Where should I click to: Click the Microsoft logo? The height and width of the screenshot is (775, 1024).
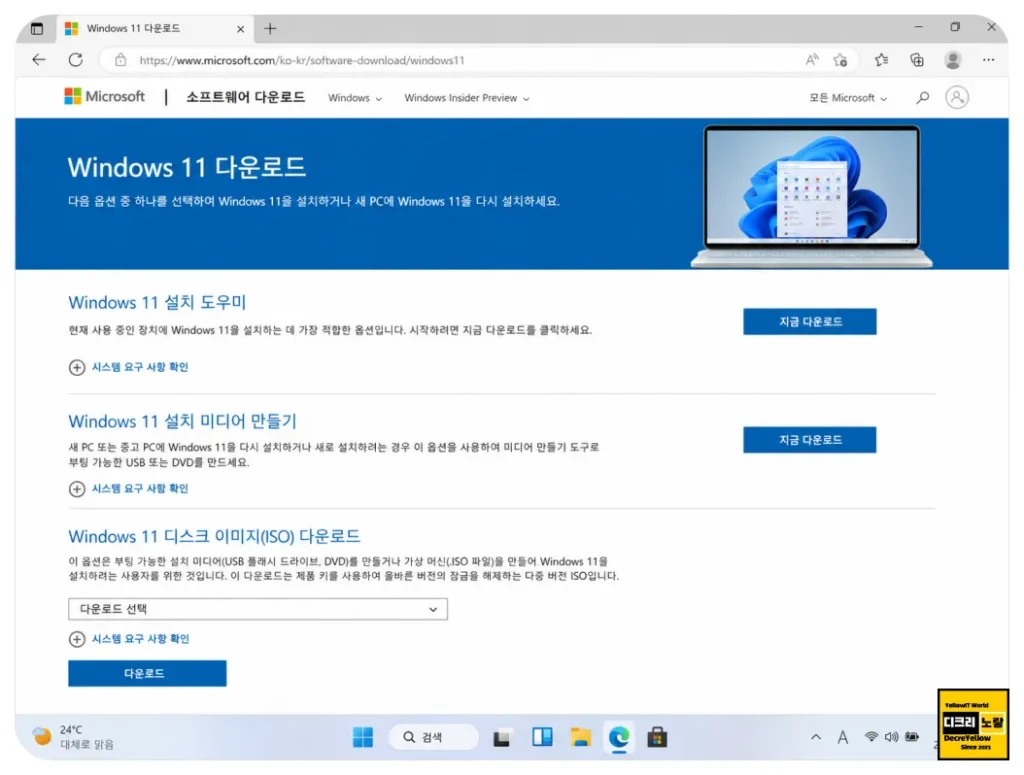(x=104, y=97)
